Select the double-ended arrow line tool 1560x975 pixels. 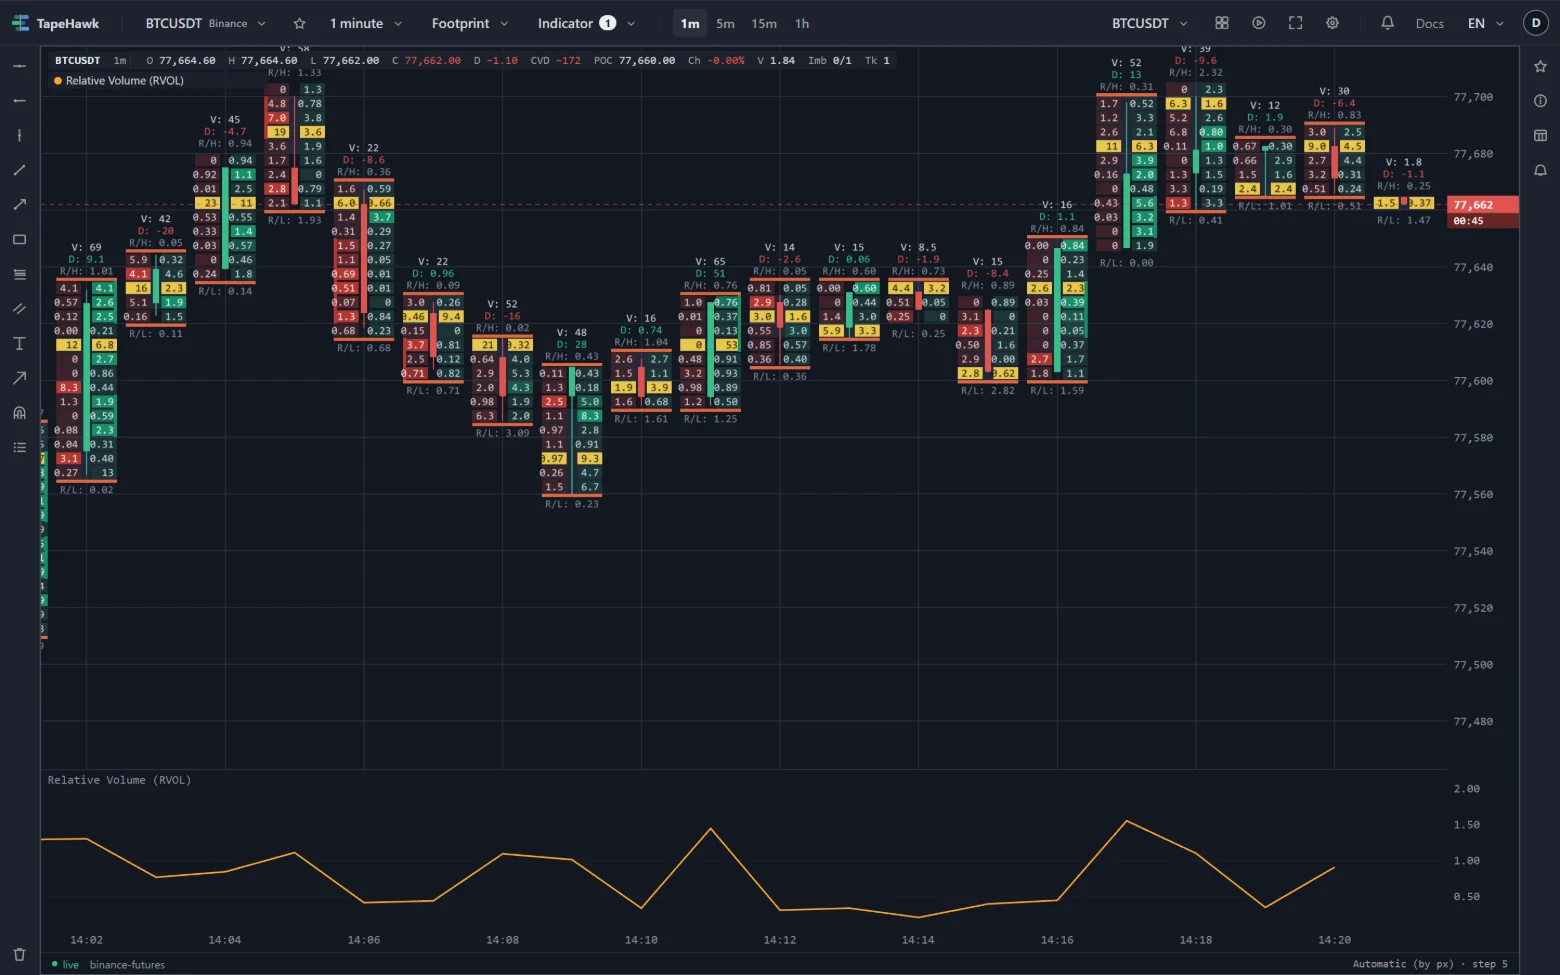coord(19,204)
